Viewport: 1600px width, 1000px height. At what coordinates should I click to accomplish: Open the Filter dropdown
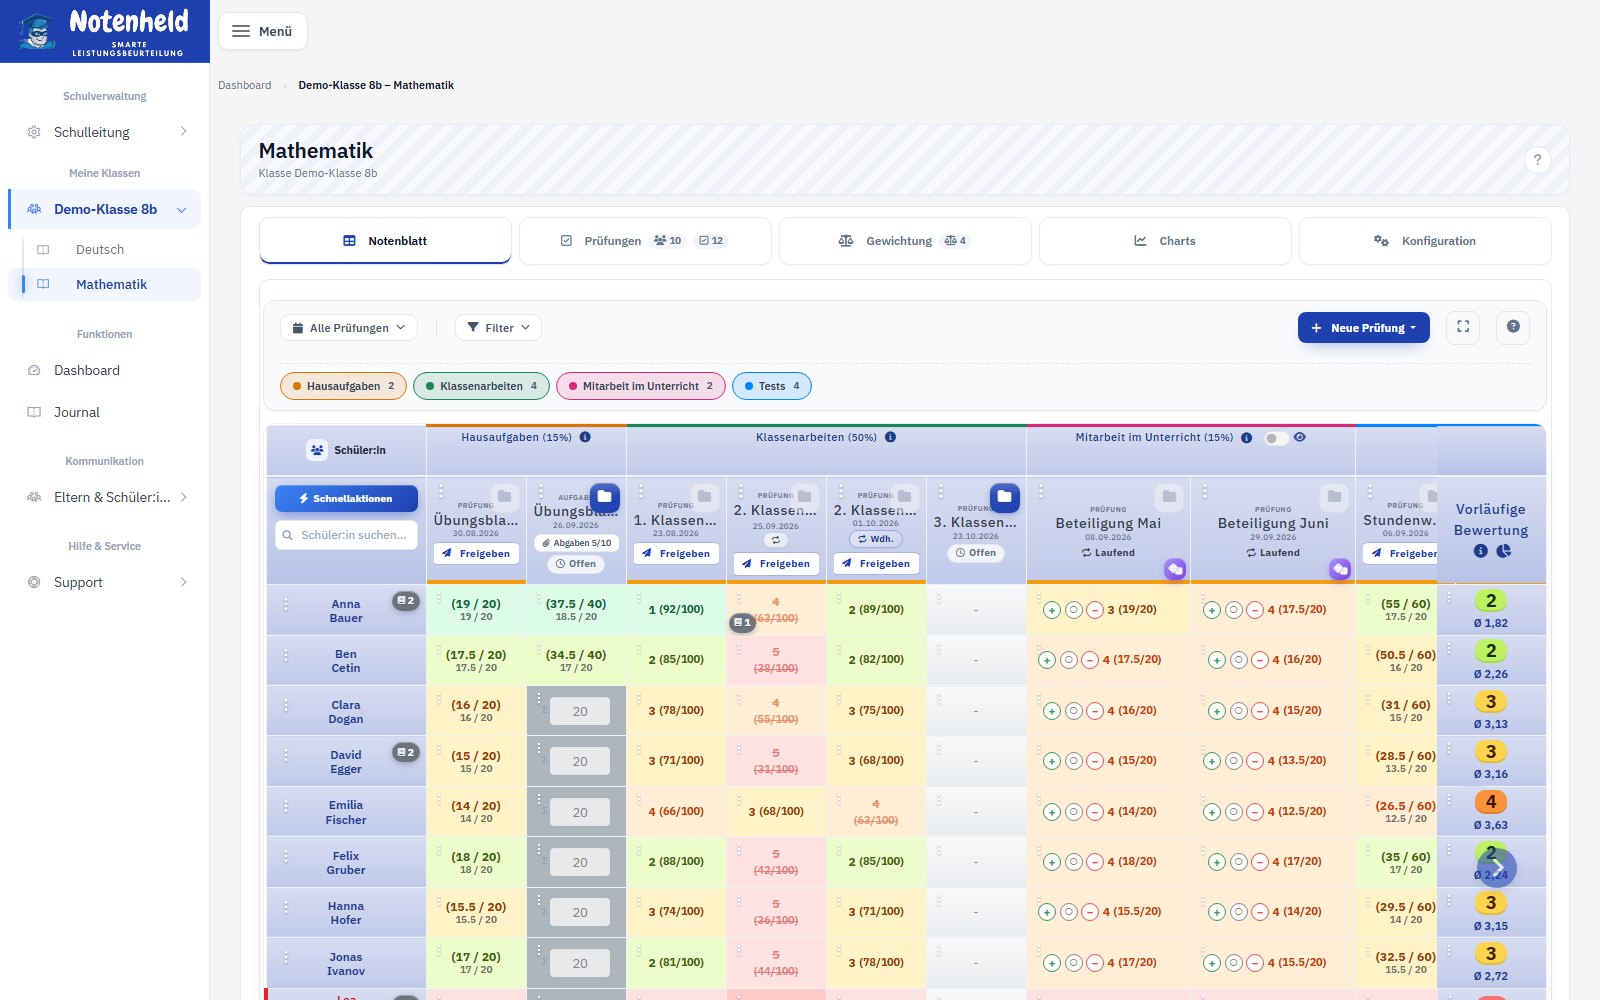coord(498,328)
